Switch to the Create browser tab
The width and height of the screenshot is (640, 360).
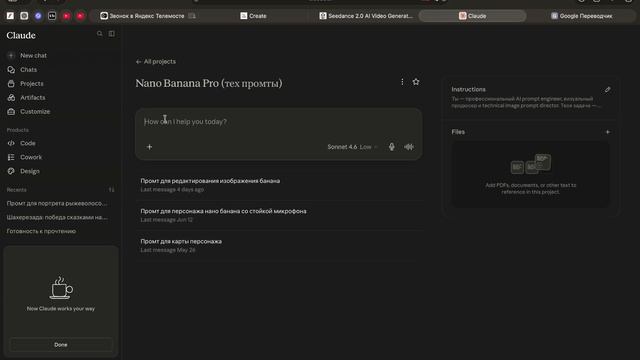tap(253, 16)
